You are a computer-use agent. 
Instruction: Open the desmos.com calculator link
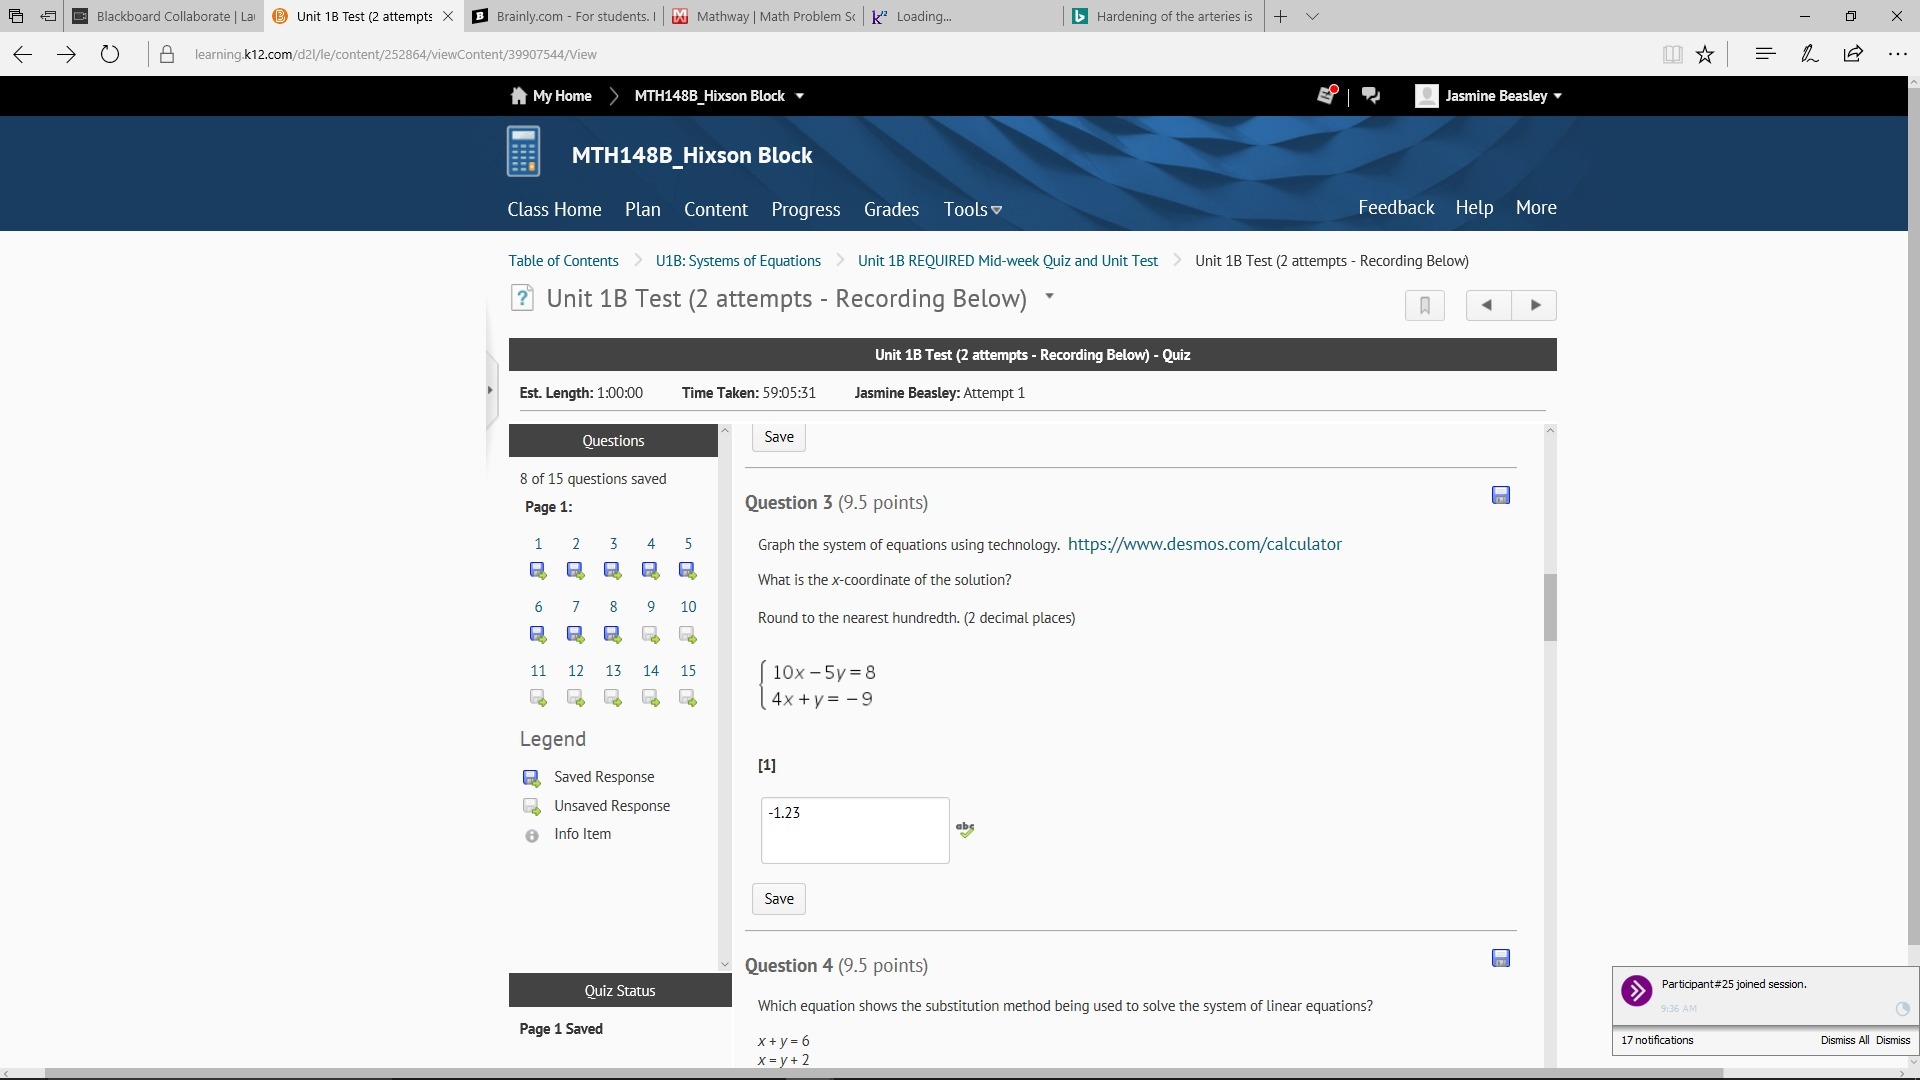pyautogui.click(x=1204, y=545)
